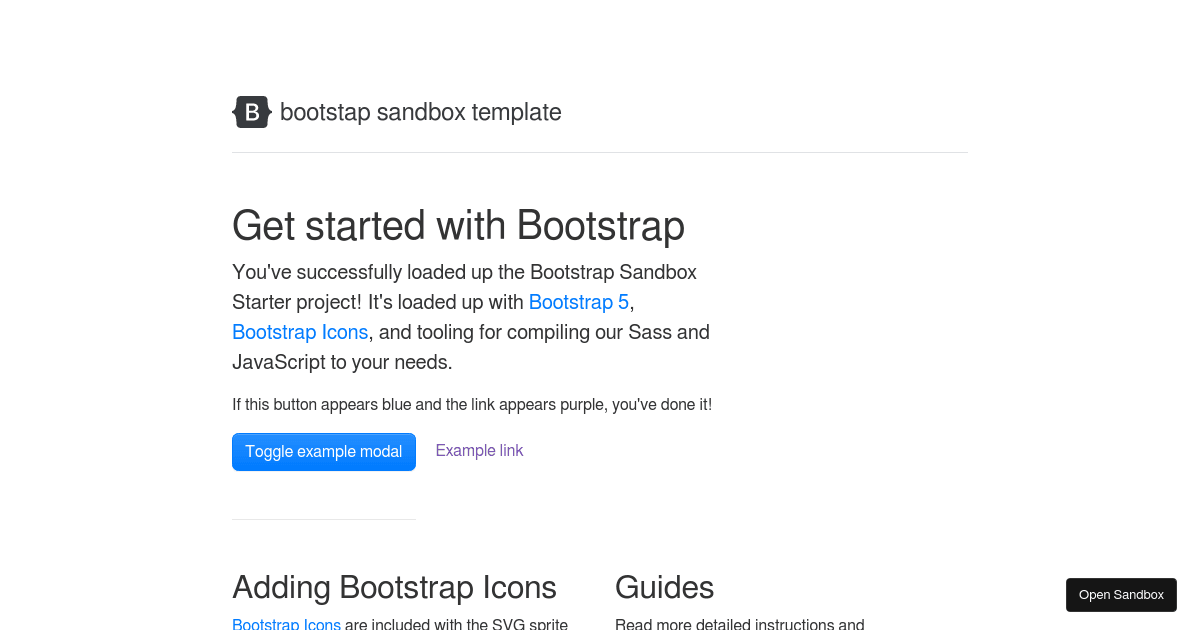Click the Guides section heading

664,587
